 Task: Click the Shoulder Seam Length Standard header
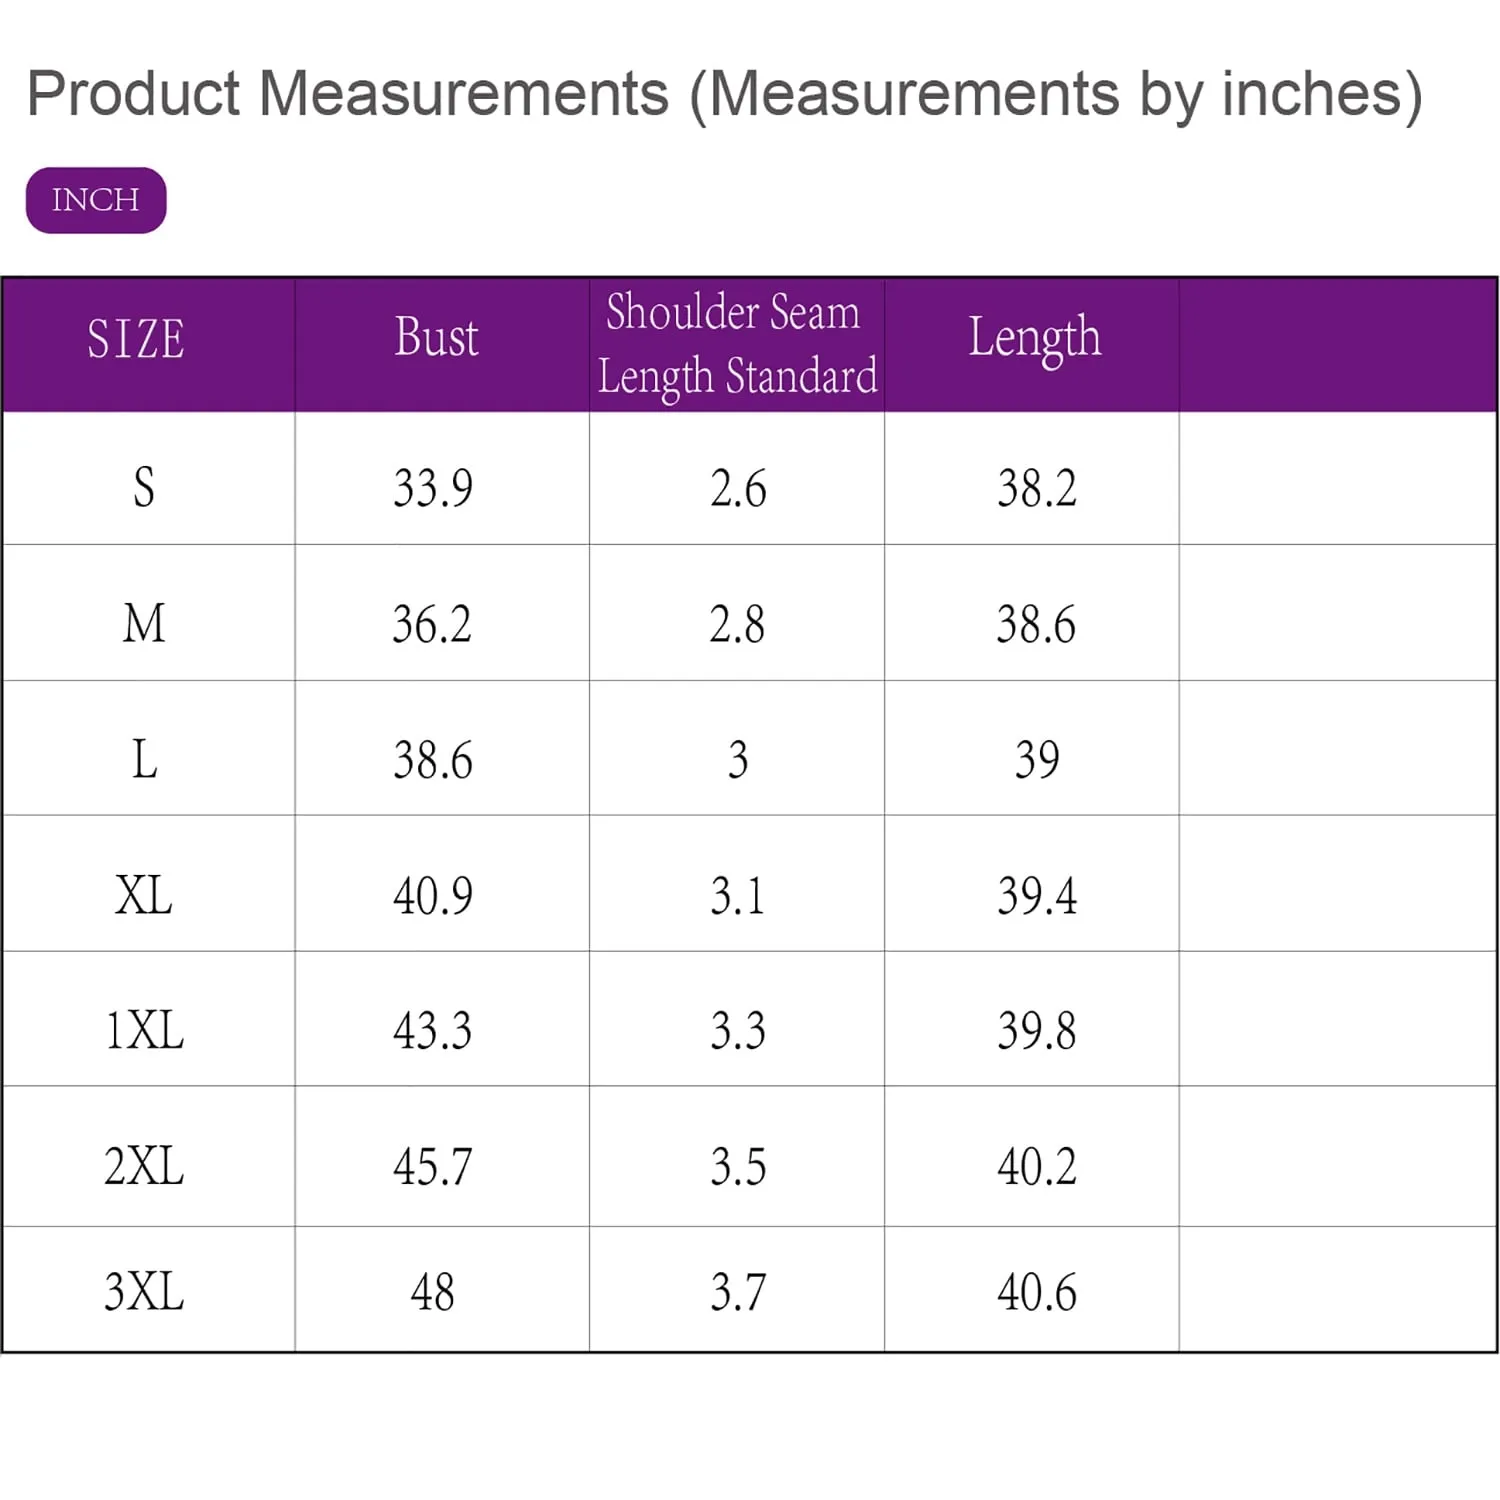[x=737, y=343]
